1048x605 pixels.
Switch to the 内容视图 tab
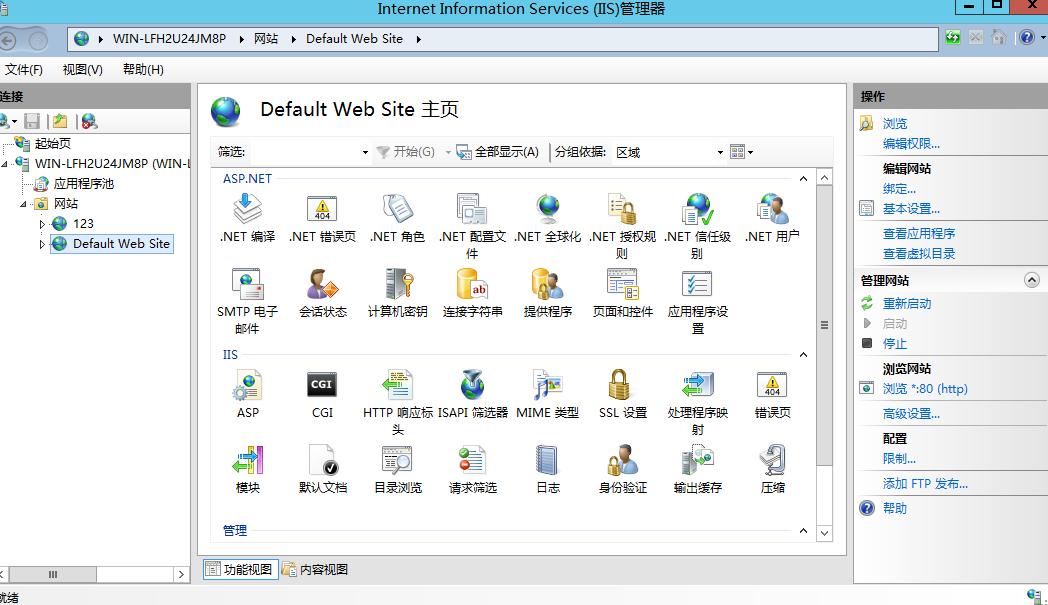pos(315,569)
